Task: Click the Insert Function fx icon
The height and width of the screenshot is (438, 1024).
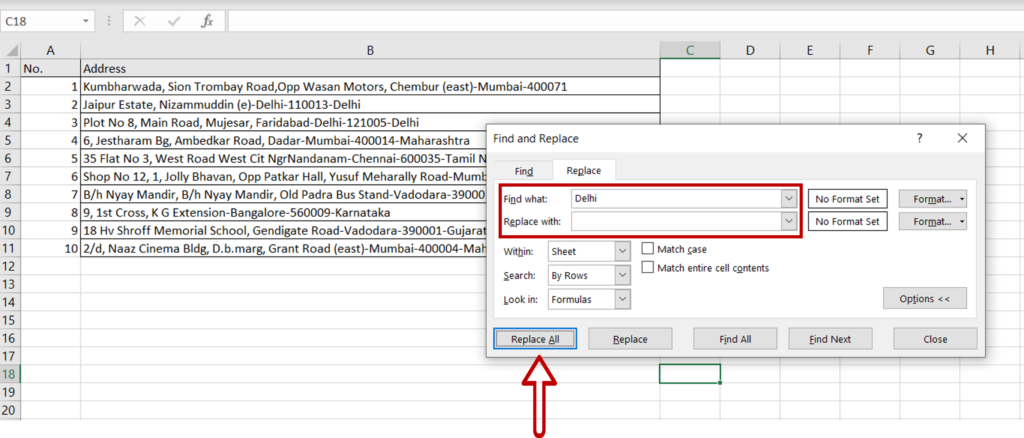Action: pos(207,21)
